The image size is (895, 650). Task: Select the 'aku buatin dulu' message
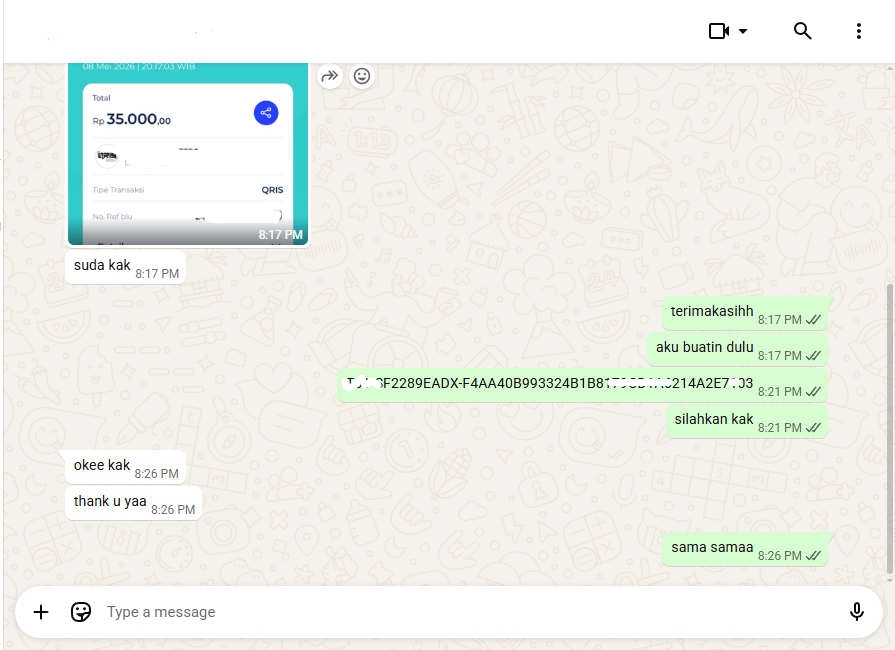(x=737, y=349)
